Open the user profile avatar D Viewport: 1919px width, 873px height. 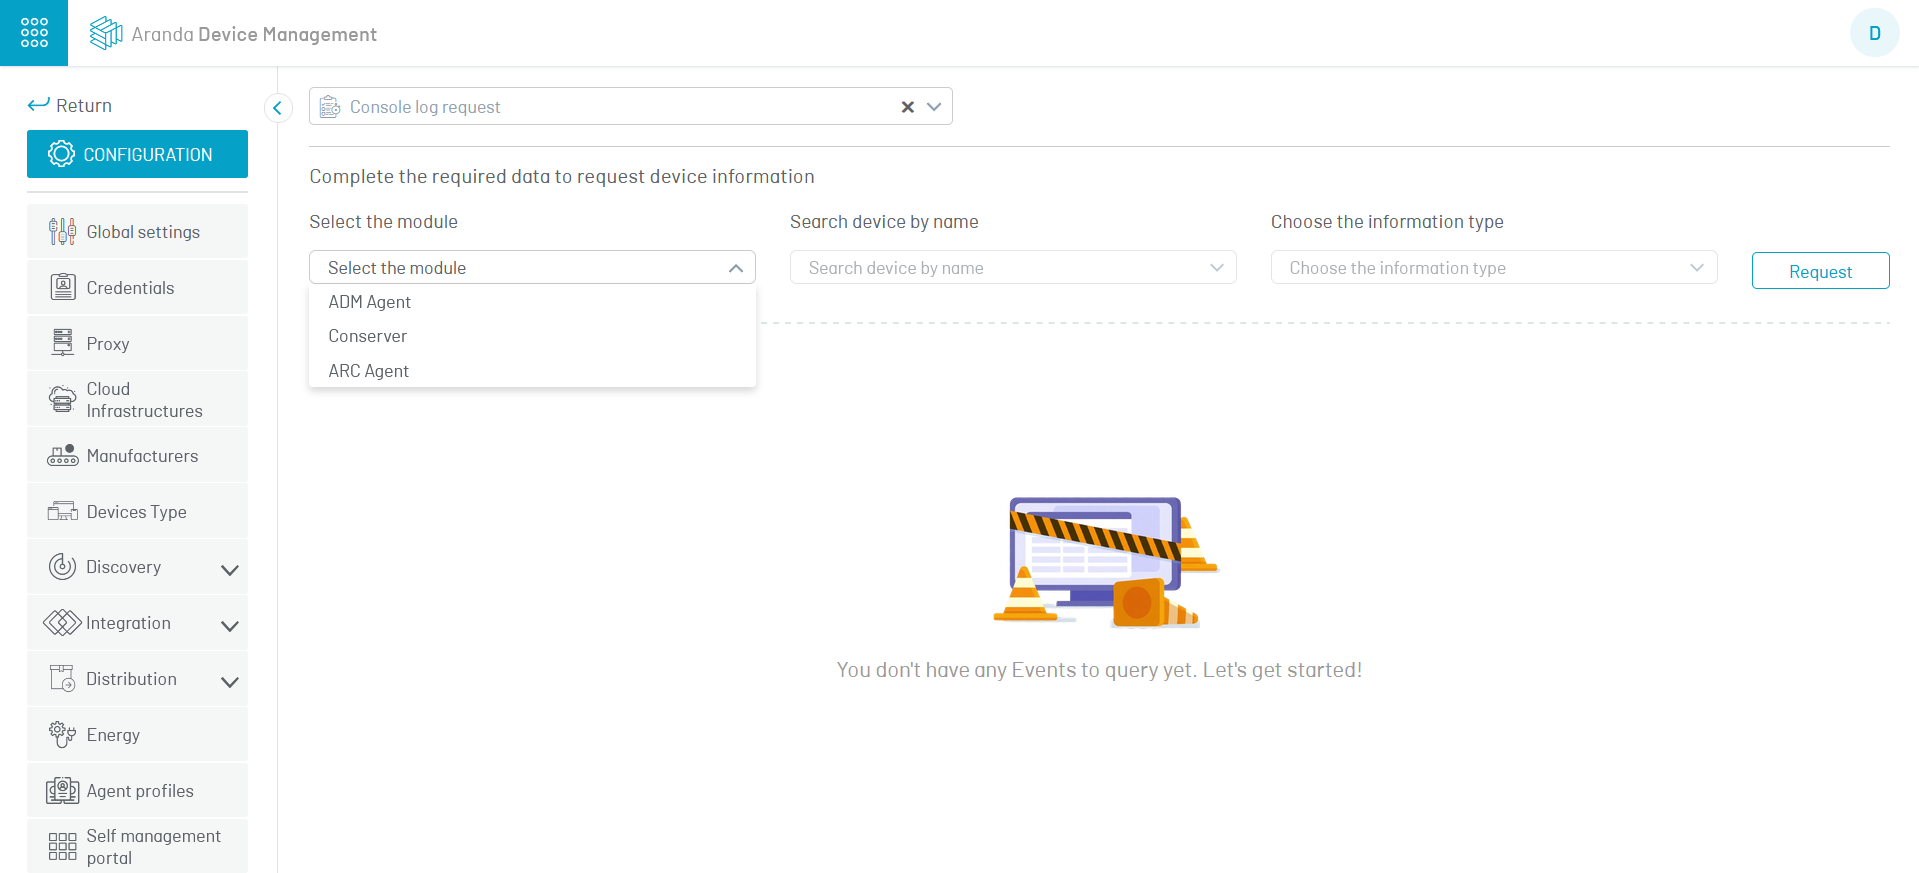1874,33
